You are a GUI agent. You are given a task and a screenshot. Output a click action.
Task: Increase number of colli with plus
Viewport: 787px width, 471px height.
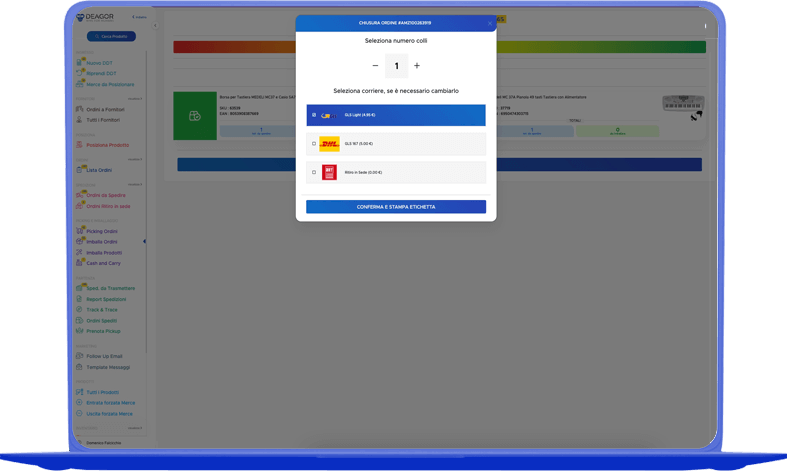tap(417, 66)
